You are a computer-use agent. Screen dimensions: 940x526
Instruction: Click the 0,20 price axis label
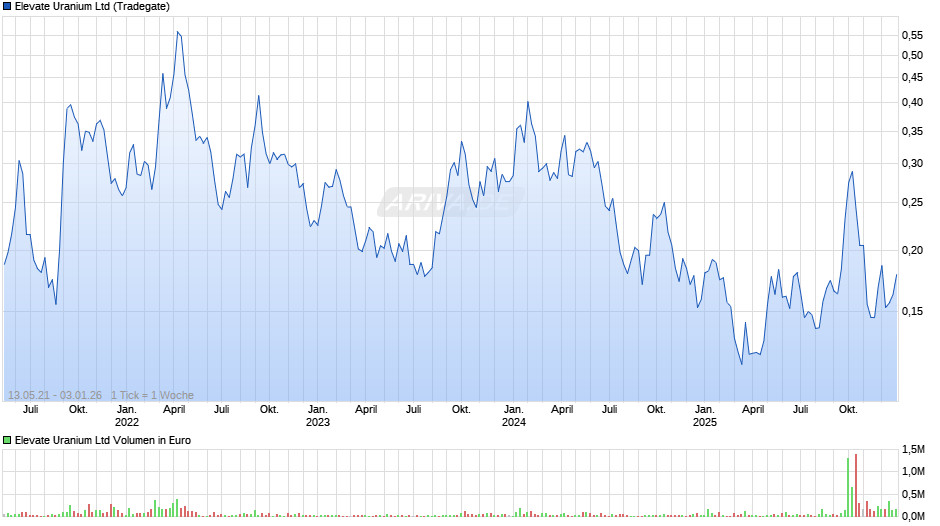pos(912,250)
